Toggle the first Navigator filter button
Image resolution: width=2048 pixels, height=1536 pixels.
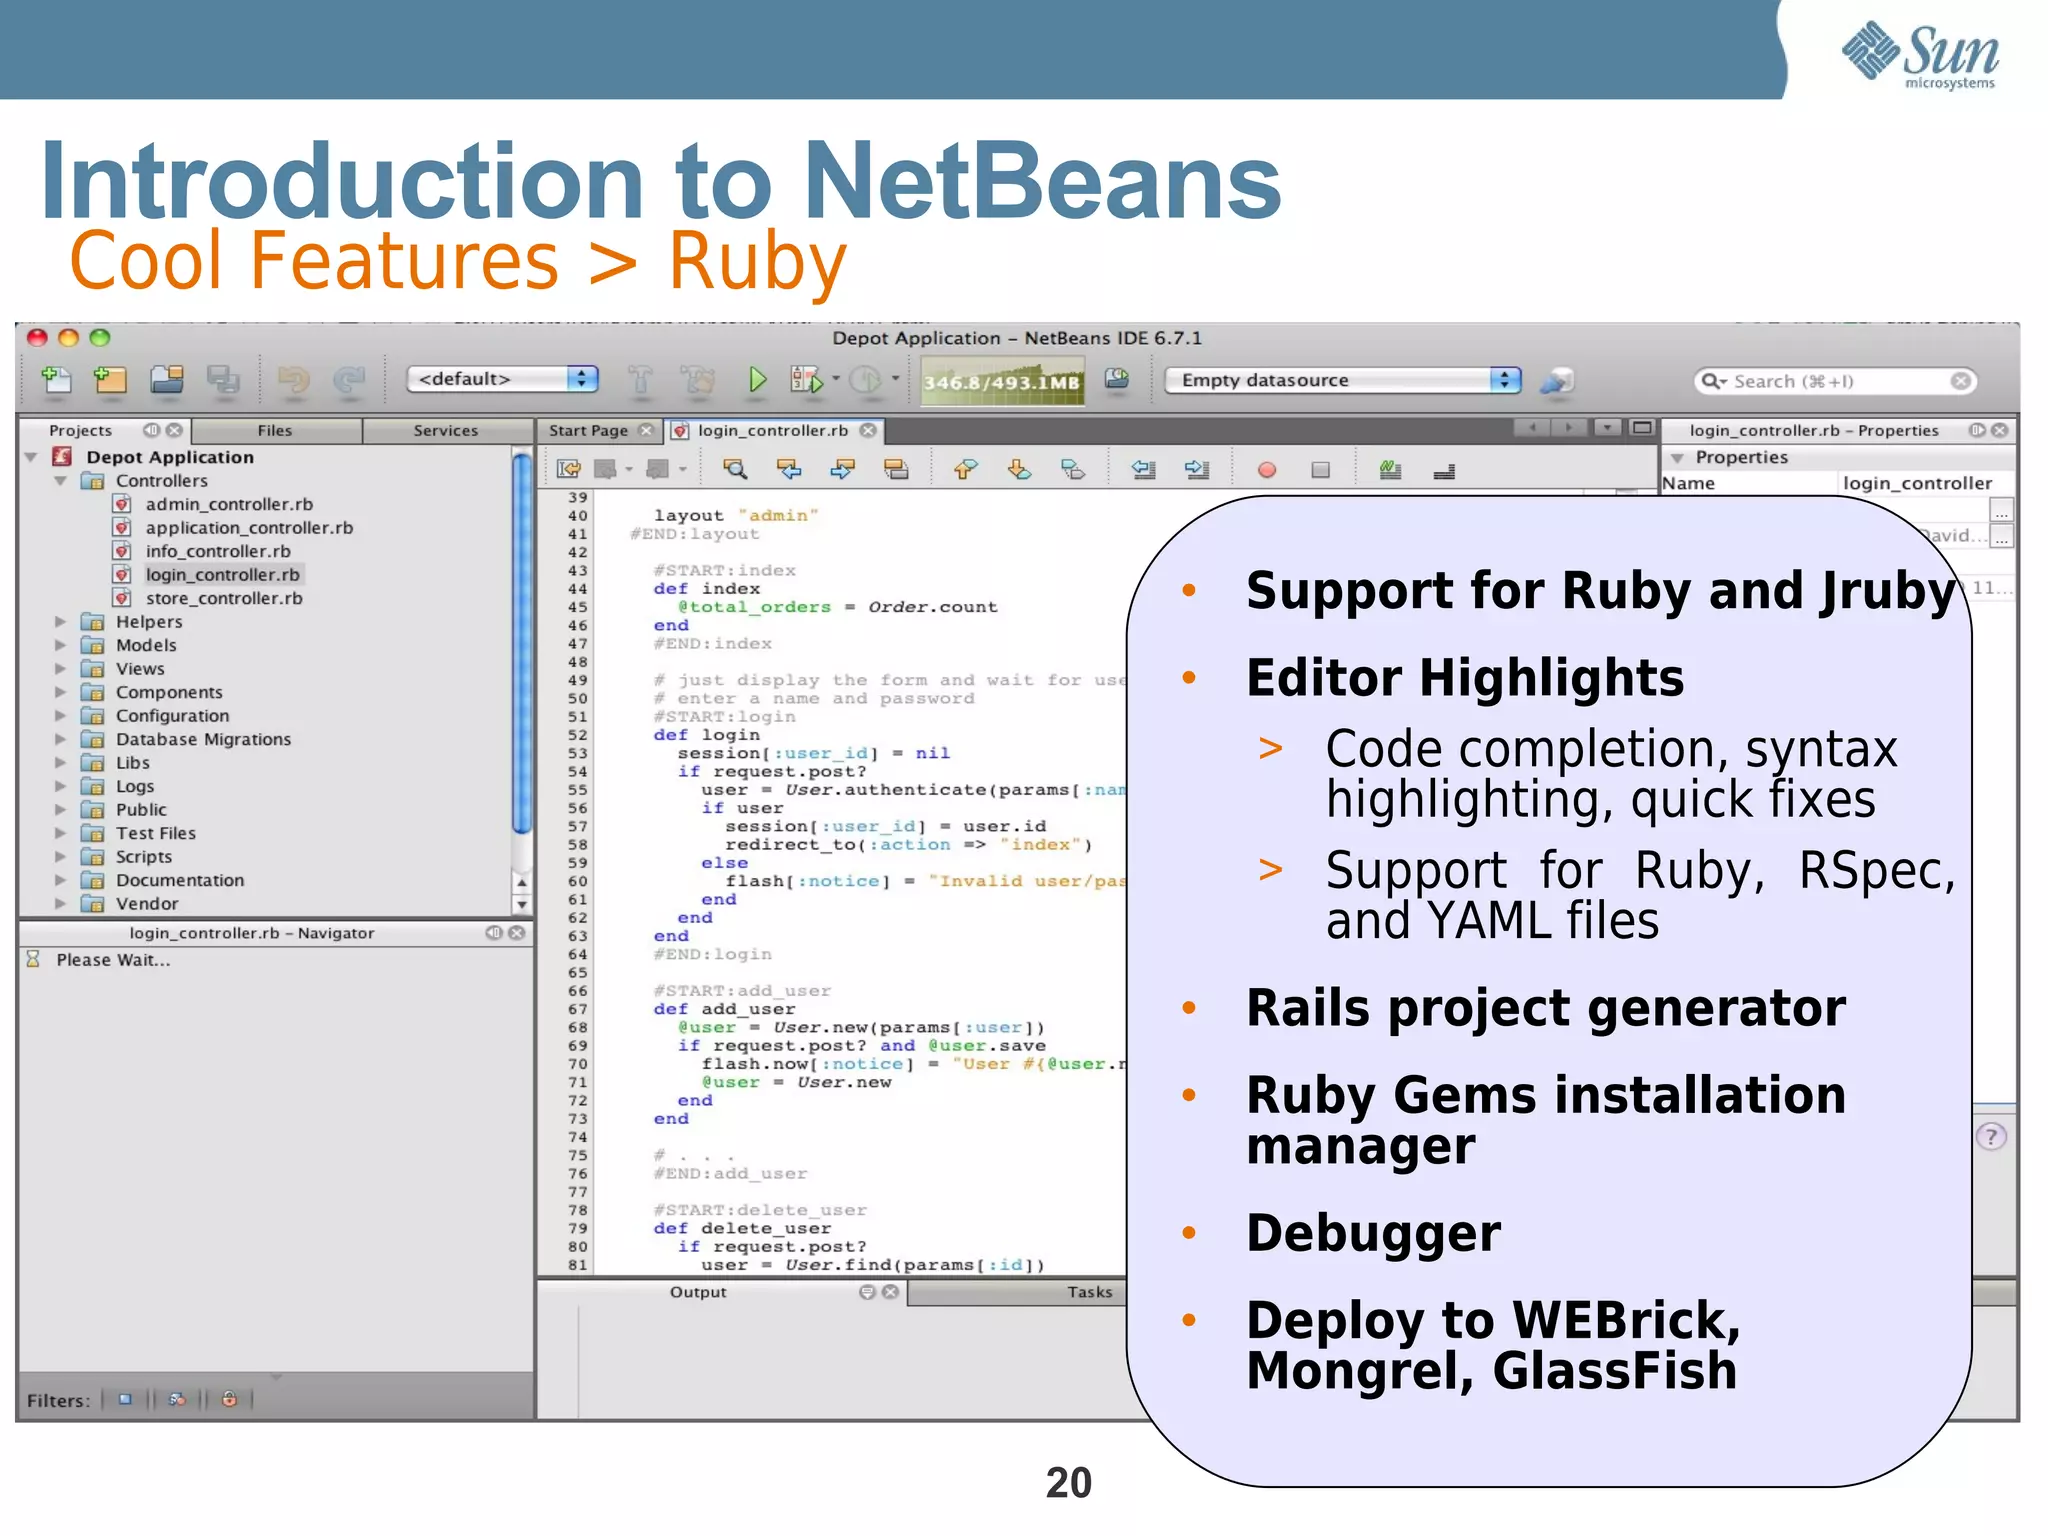click(x=125, y=1399)
